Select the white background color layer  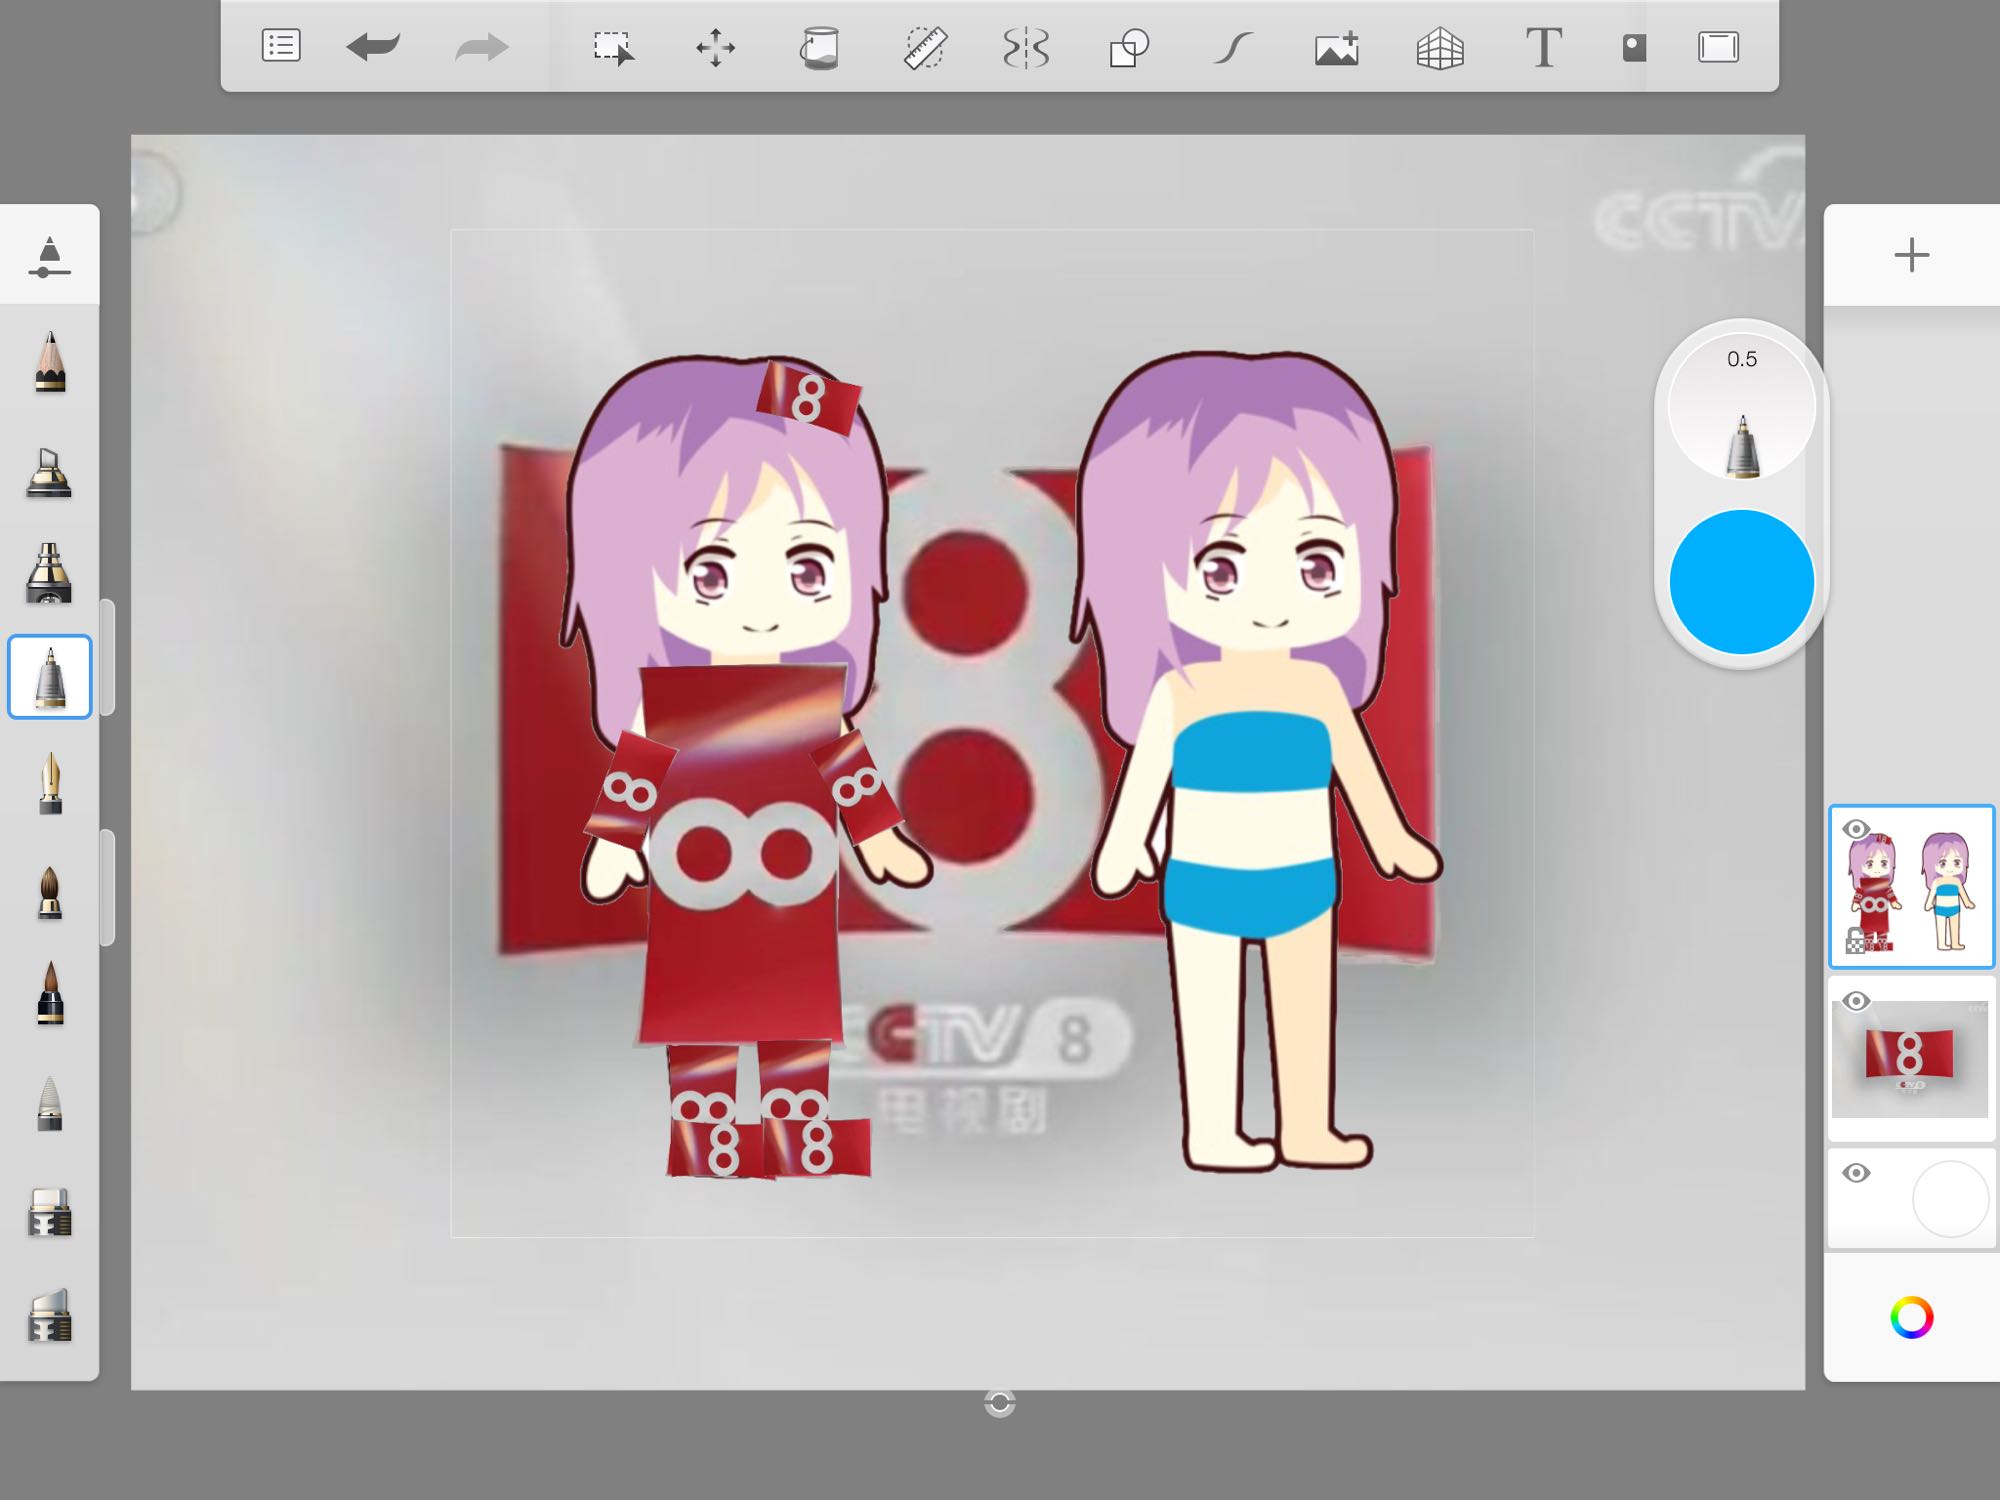pyautogui.click(x=1911, y=1199)
